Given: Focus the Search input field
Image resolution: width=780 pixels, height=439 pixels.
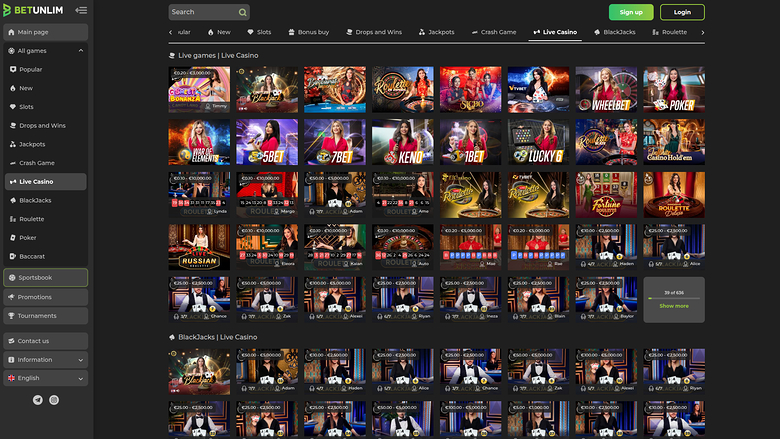Looking at the screenshot, I should pyautogui.click(x=202, y=12).
